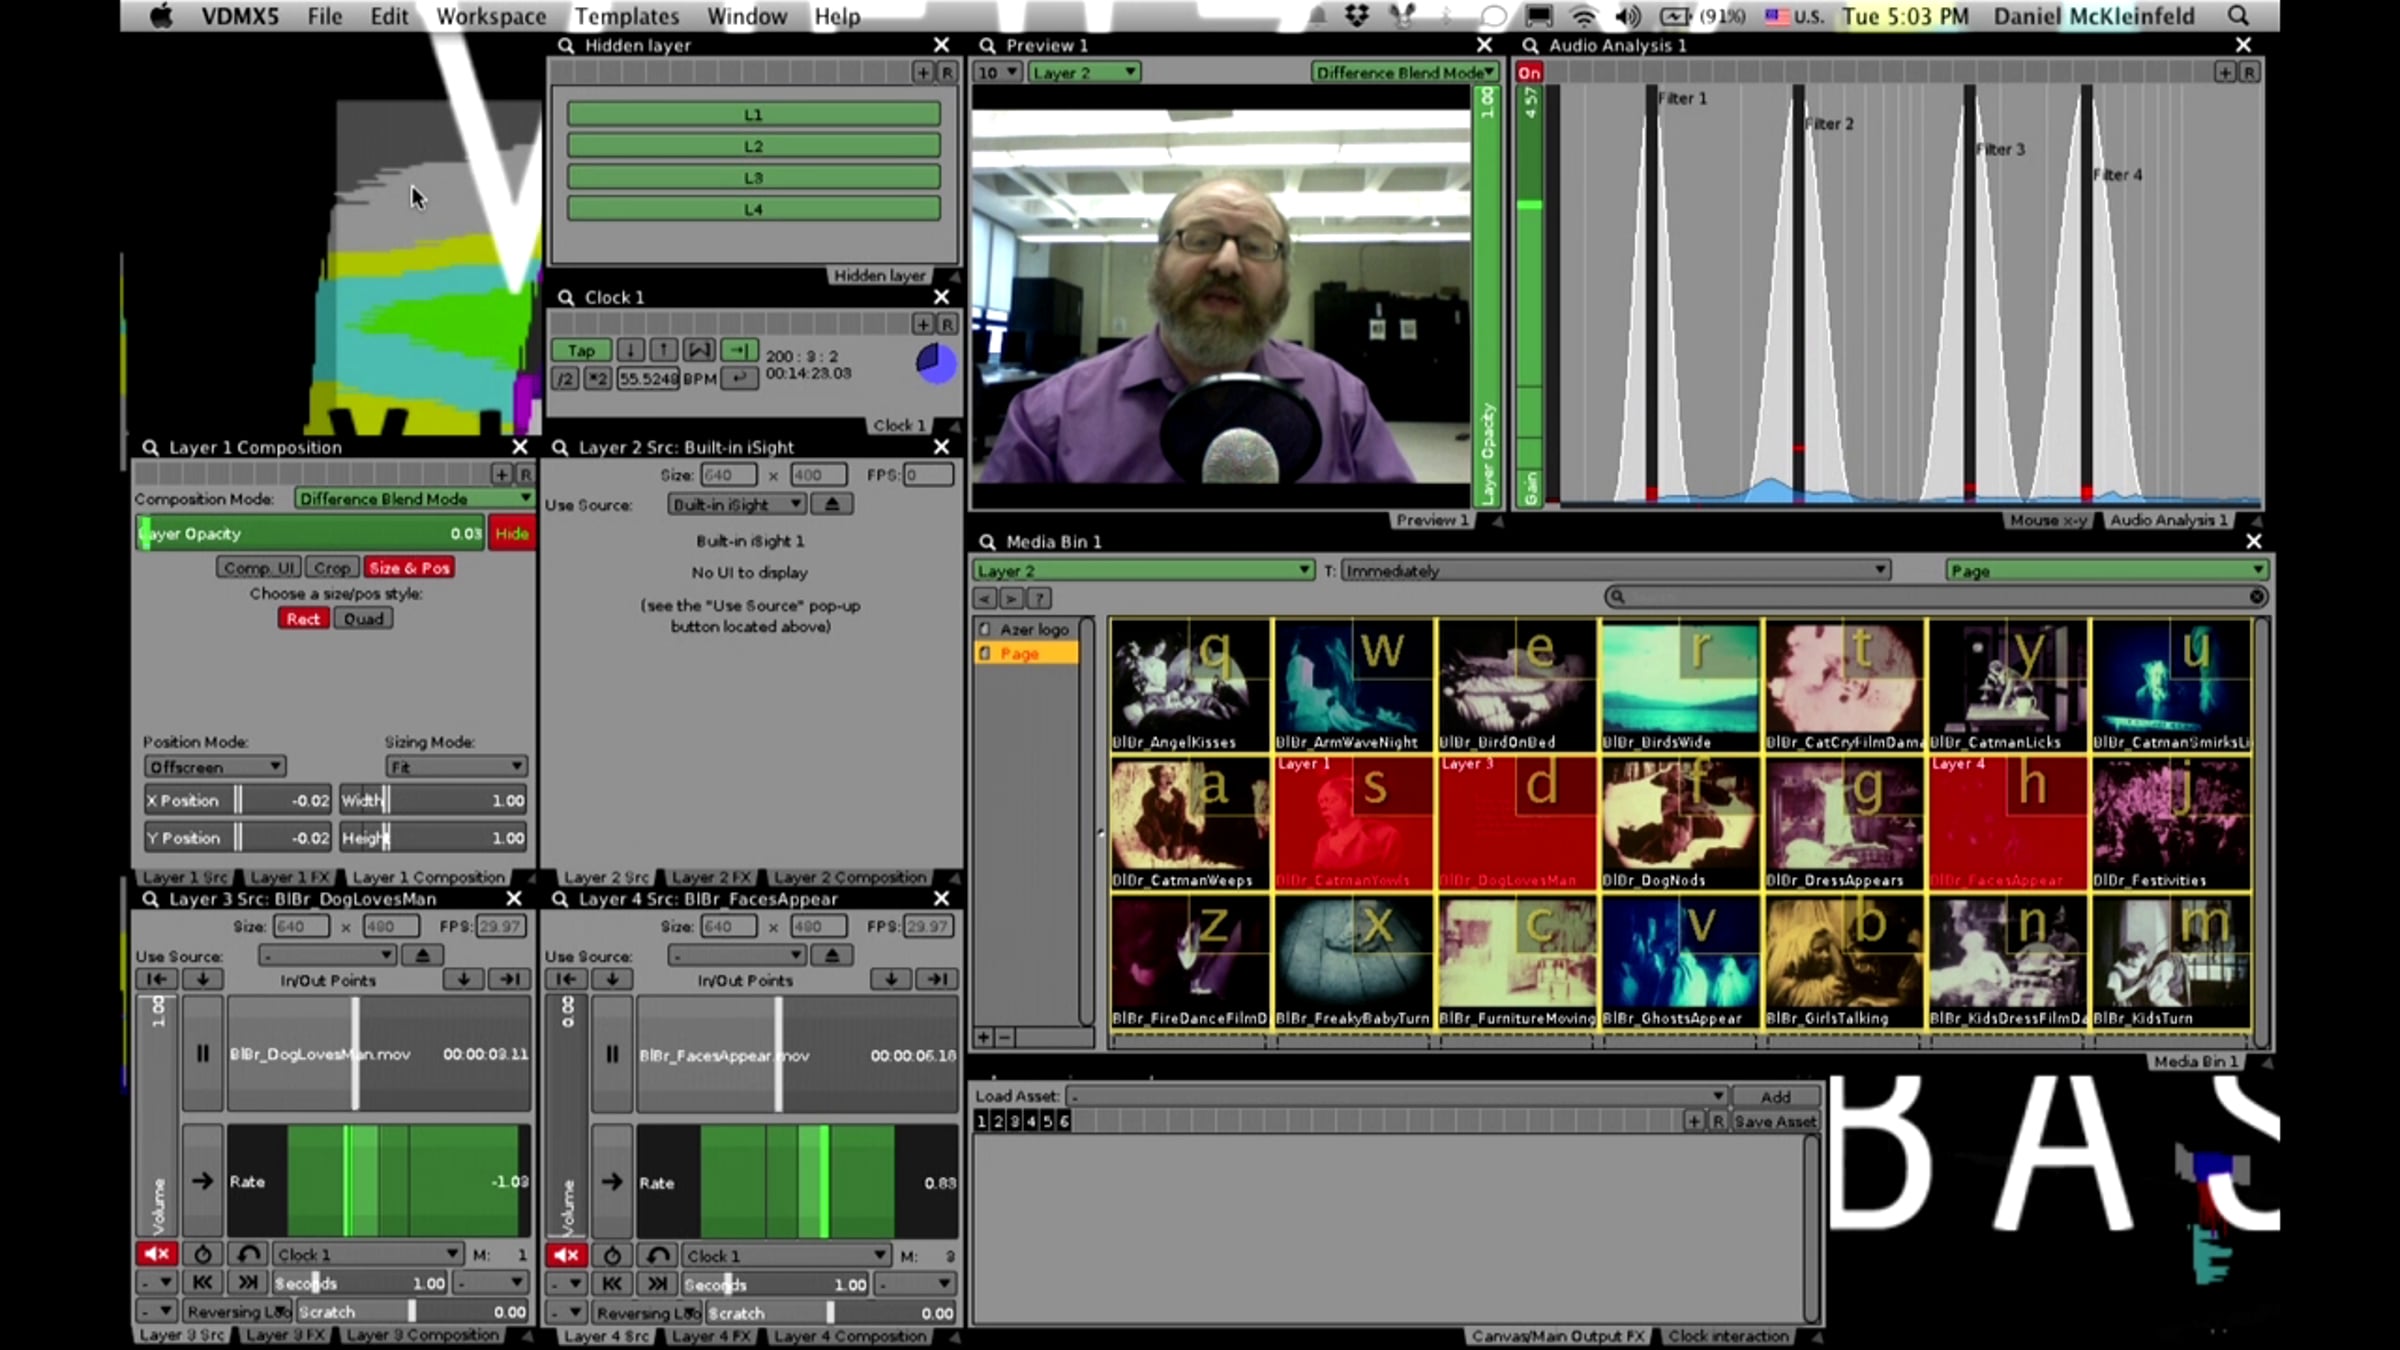This screenshot has height=1350, width=2400.
Task: Halve the BPM with the /2 button
Action: pos(566,379)
